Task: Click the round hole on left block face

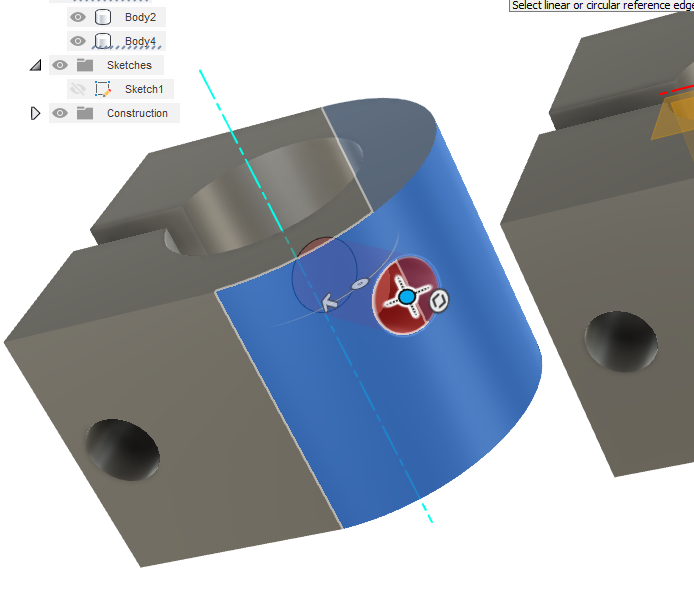Action: click(x=123, y=449)
